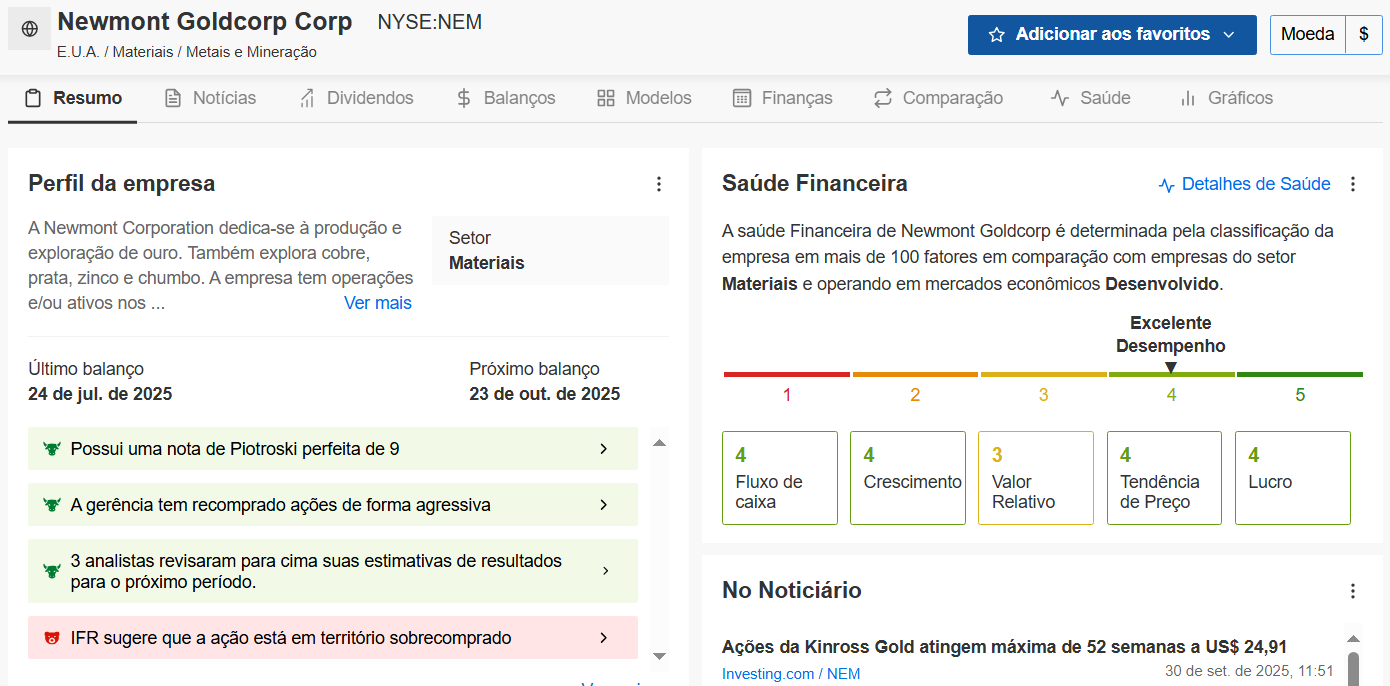Click the star icon in the favorites button
This screenshot has height=686, width=1390.
click(x=996, y=35)
